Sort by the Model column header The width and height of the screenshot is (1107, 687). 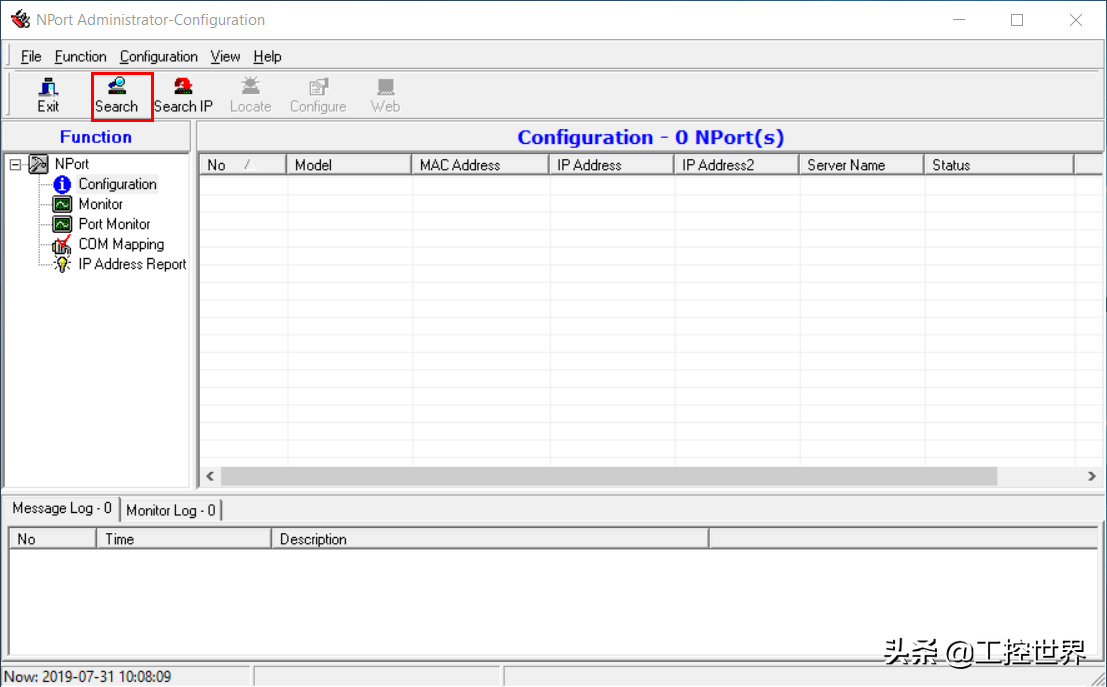click(348, 165)
